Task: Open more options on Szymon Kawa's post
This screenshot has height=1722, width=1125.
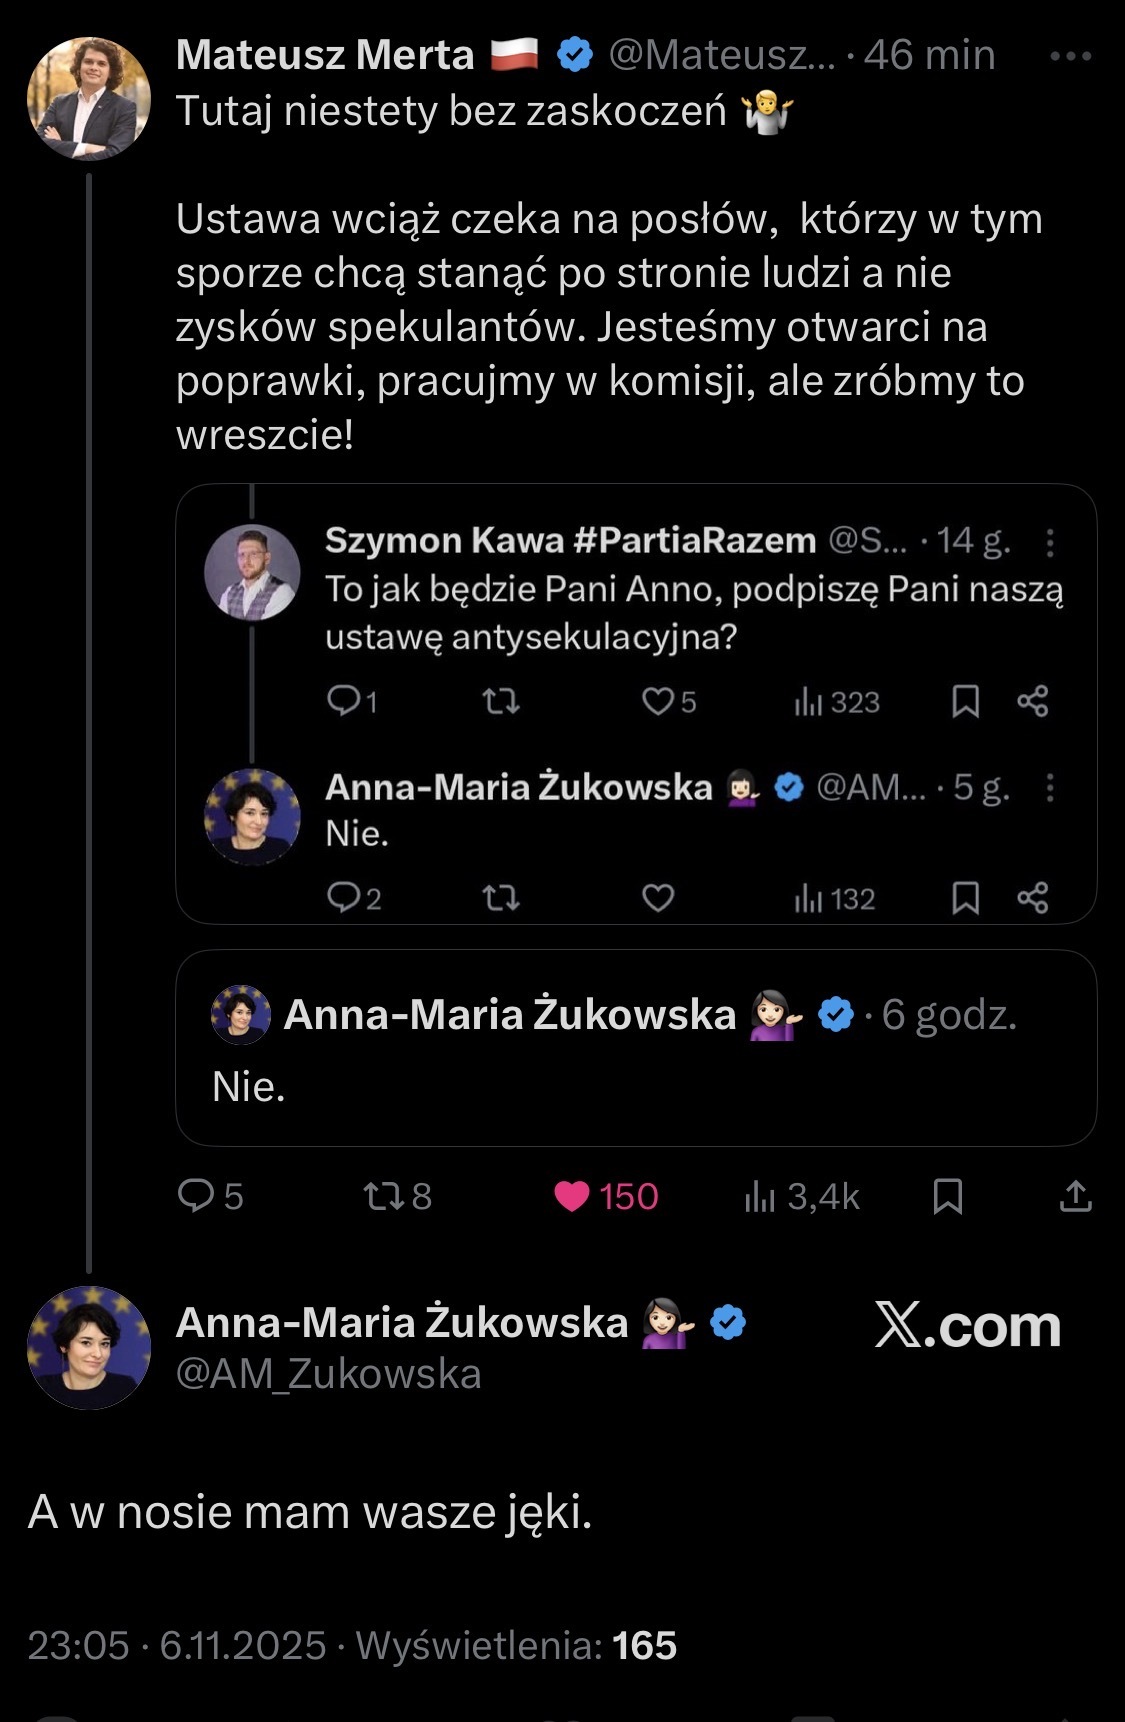Action: (1049, 542)
